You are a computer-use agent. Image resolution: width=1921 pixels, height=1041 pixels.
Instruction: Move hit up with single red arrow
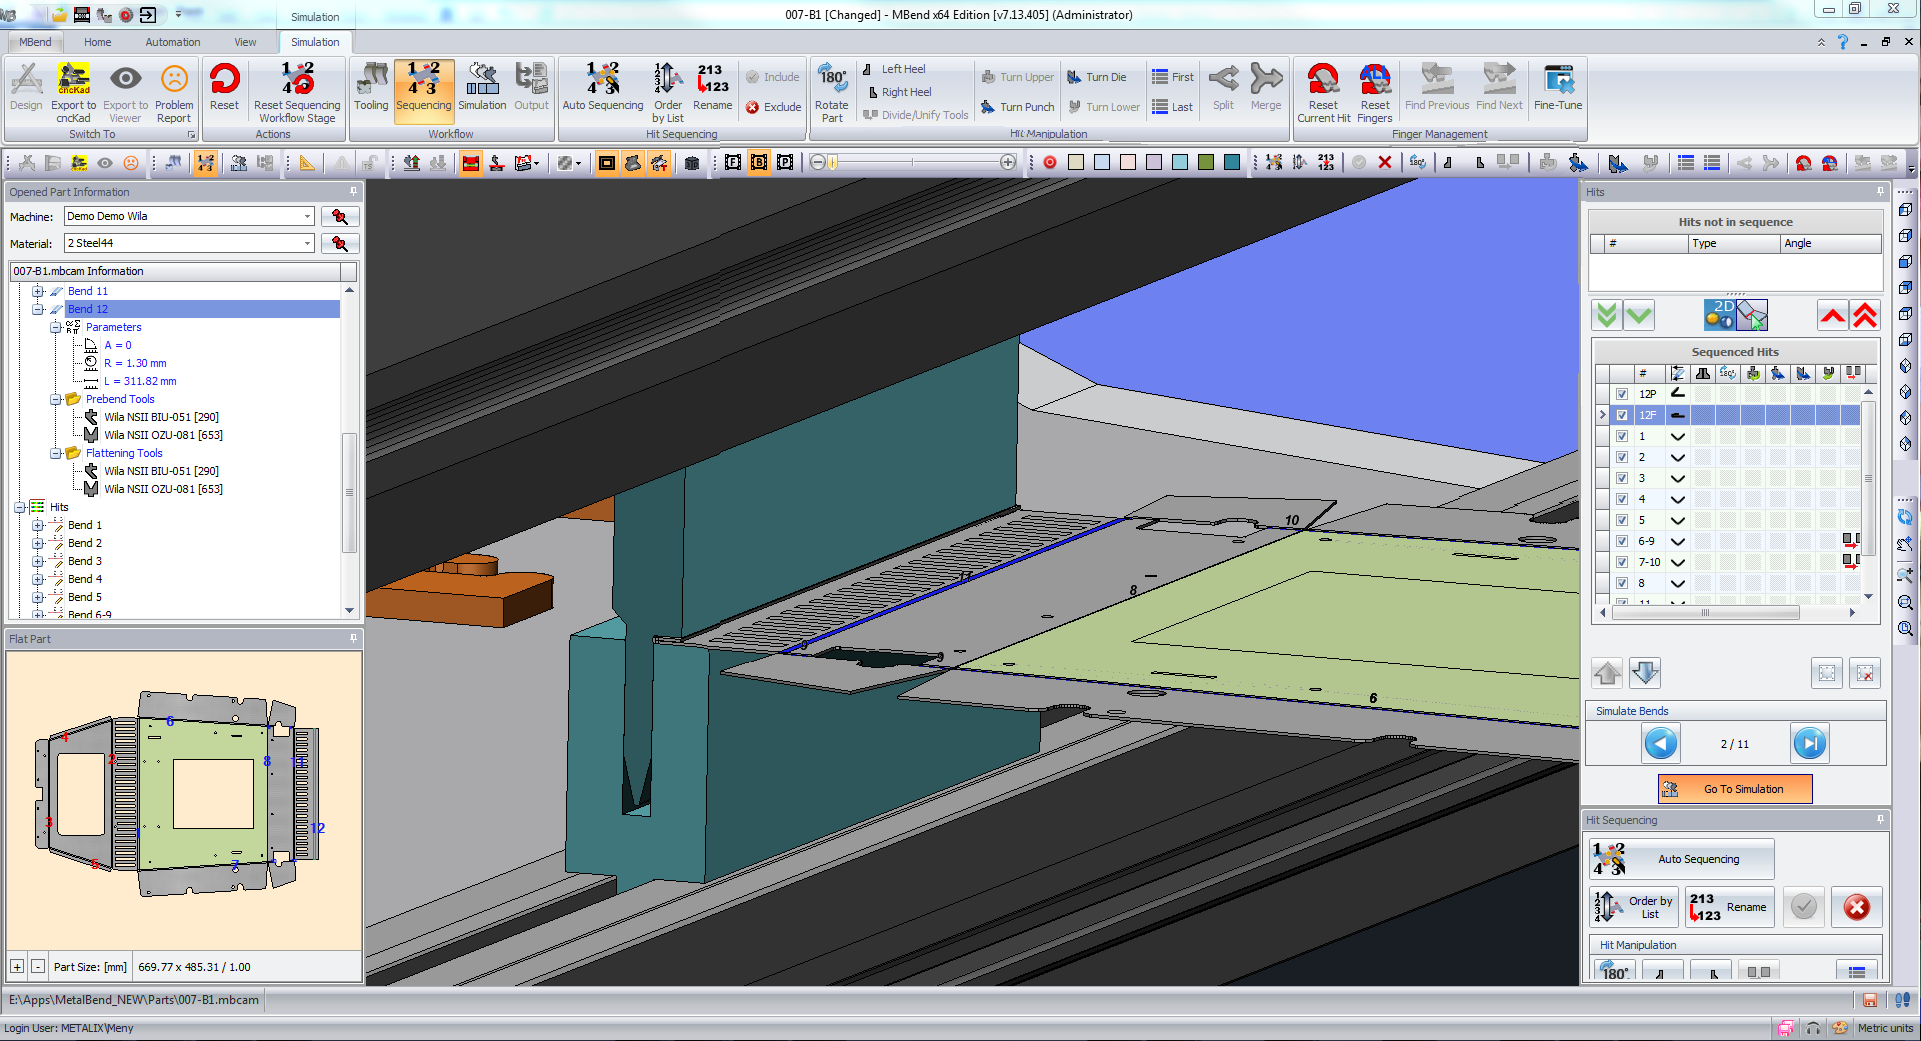1832,316
